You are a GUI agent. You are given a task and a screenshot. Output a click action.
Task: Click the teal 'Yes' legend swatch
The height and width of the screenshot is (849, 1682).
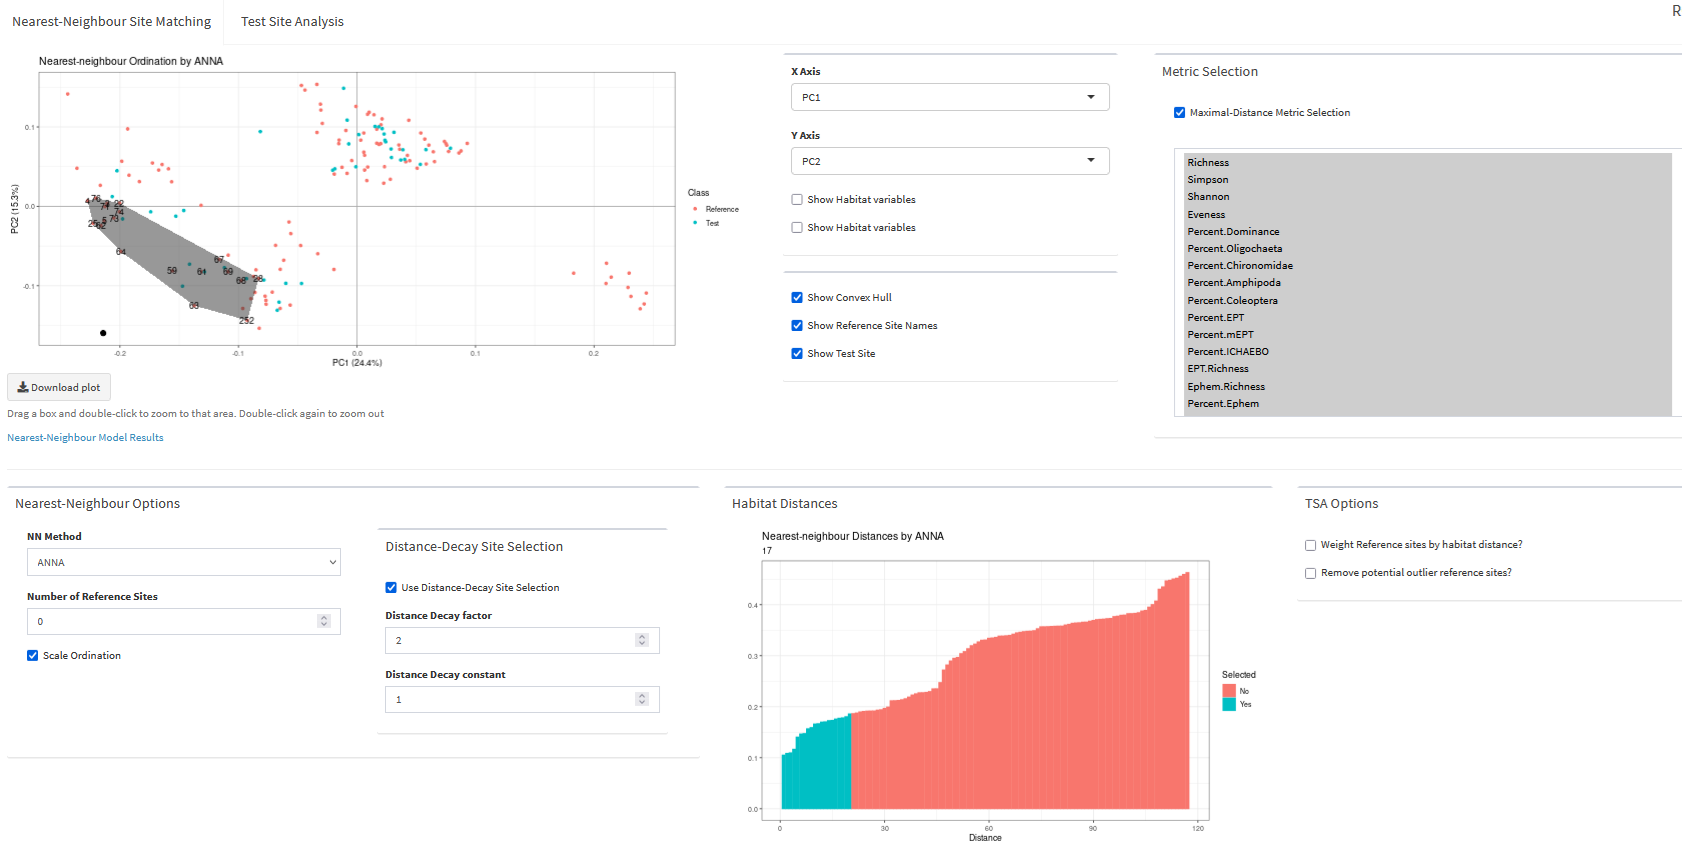tap(1229, 705)
